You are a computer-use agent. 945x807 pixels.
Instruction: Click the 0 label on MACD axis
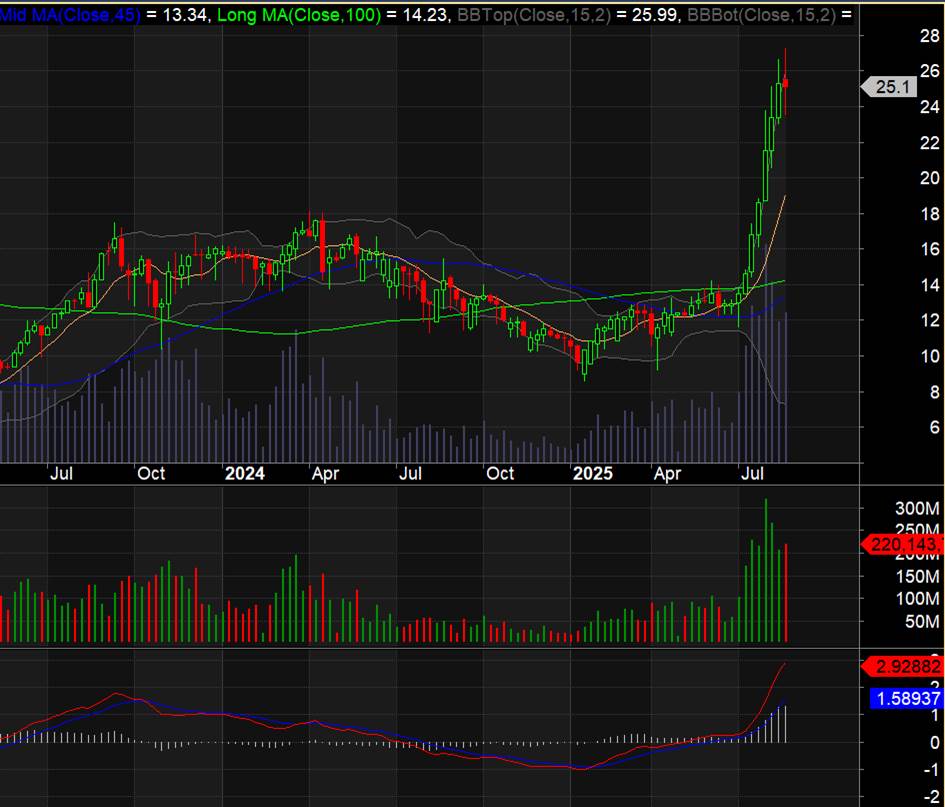point(935,743)
